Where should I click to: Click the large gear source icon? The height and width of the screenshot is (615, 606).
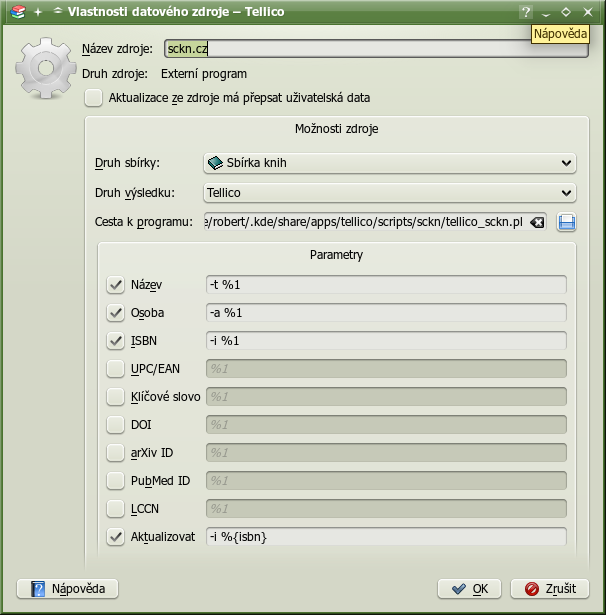[x=45, y=67]
